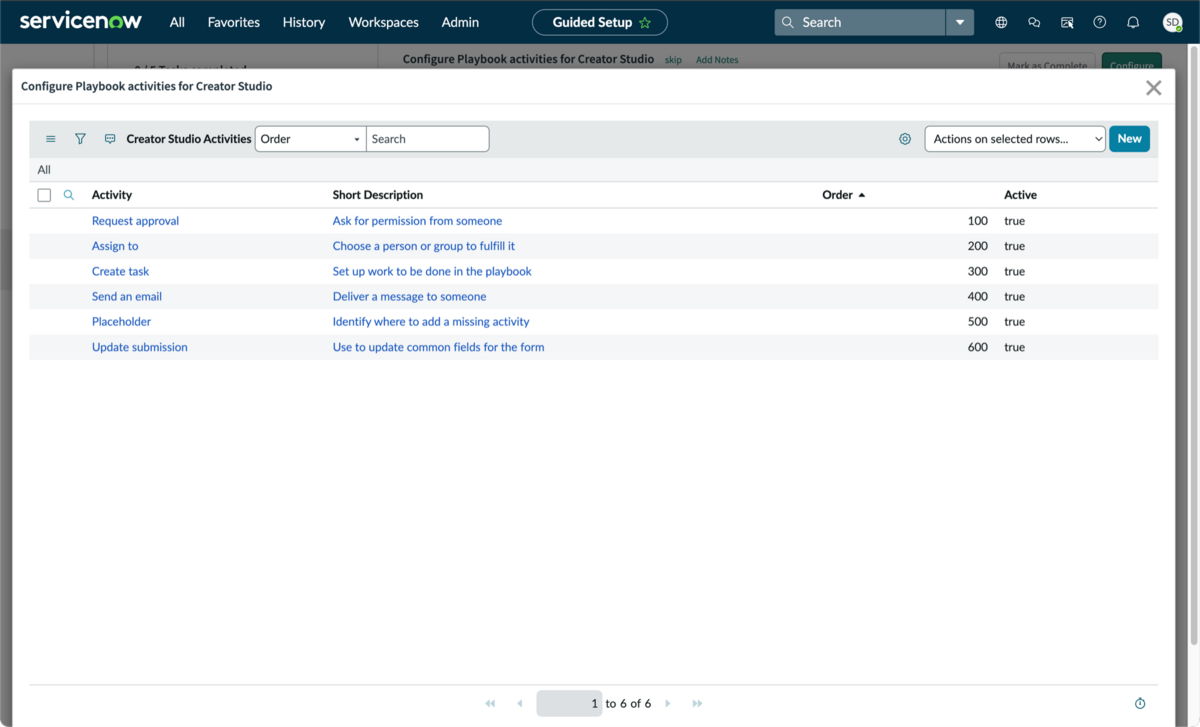Image resolution: width=1200 pixels, height=727 pixels.
Task: Click the skip link behind the dialog
Action: tap(673, 60)
